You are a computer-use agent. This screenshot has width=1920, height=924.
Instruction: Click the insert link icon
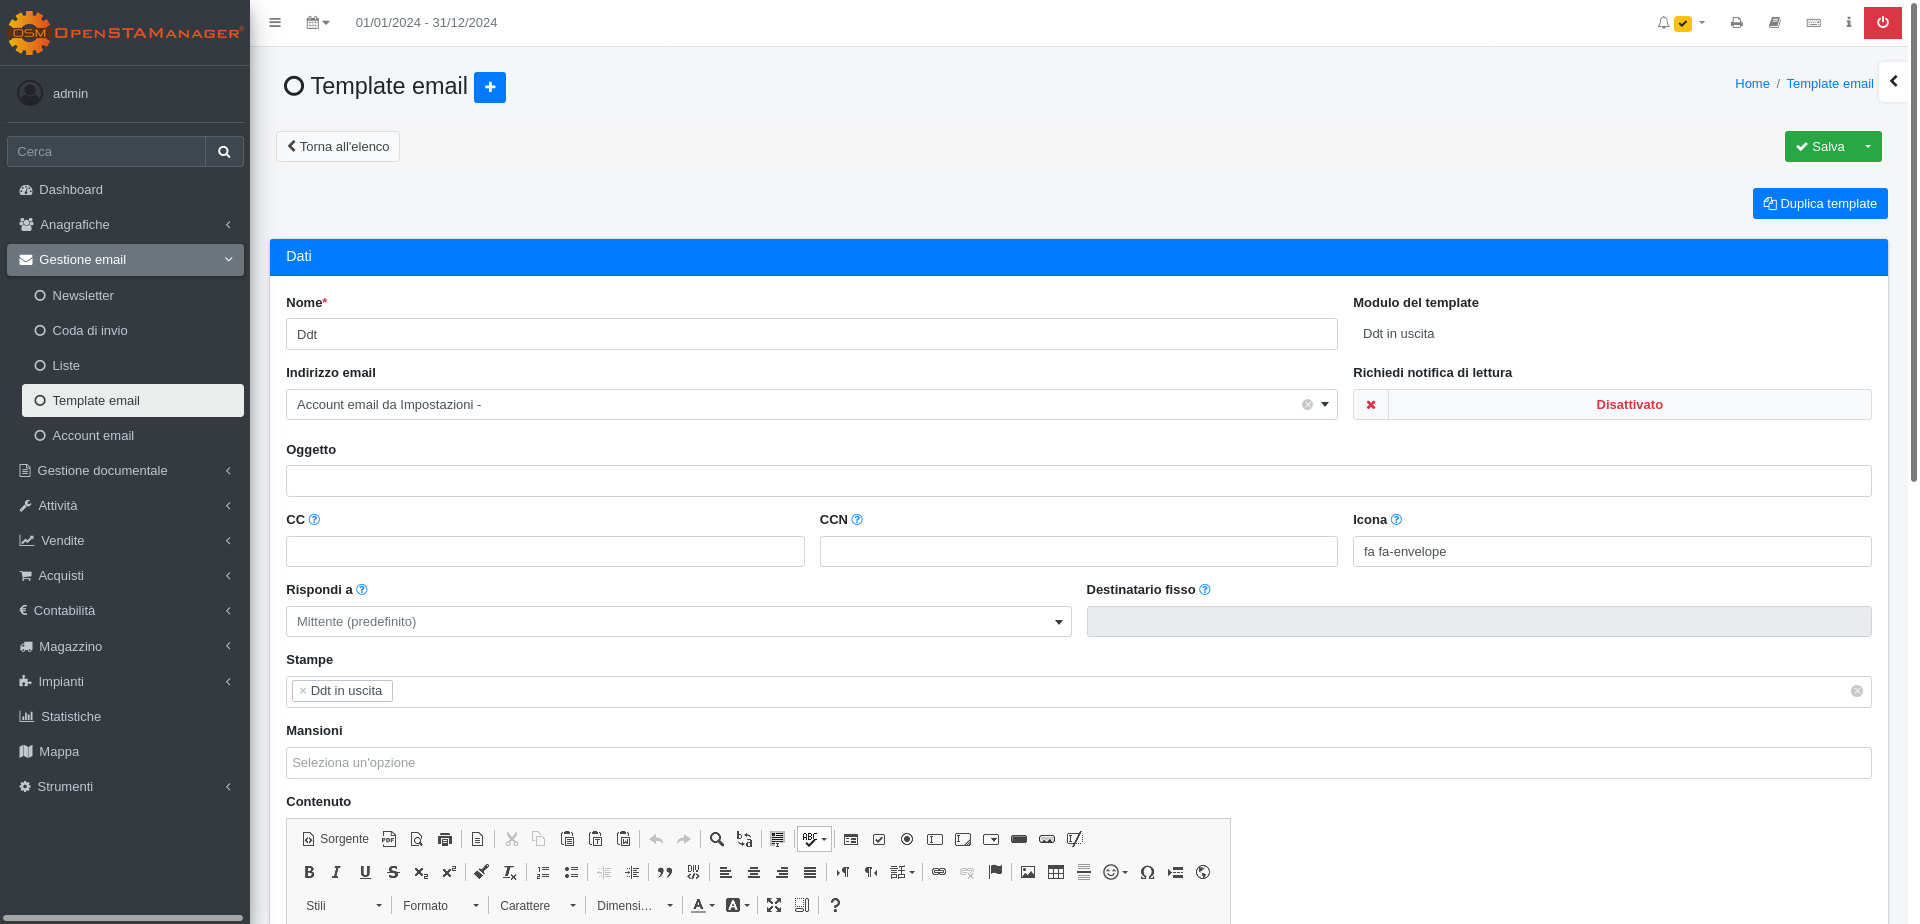(939, 872)
